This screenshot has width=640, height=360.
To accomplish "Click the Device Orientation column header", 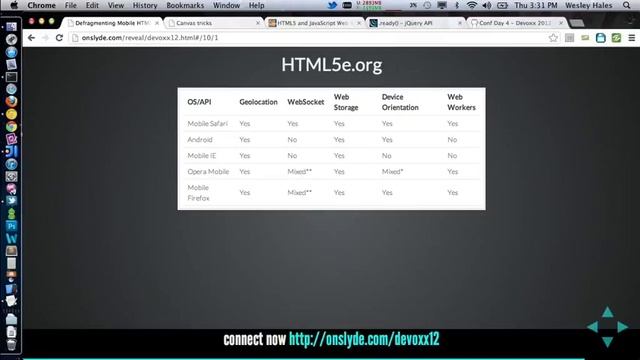I will 400,102.
